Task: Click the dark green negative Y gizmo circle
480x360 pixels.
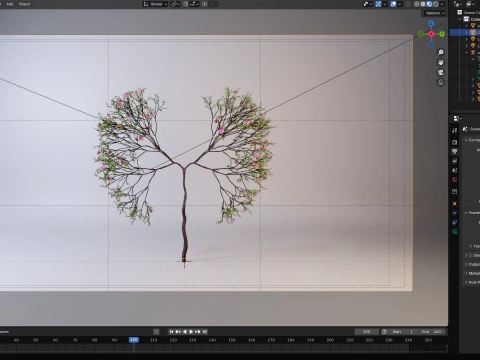Action: click(421, 34)
